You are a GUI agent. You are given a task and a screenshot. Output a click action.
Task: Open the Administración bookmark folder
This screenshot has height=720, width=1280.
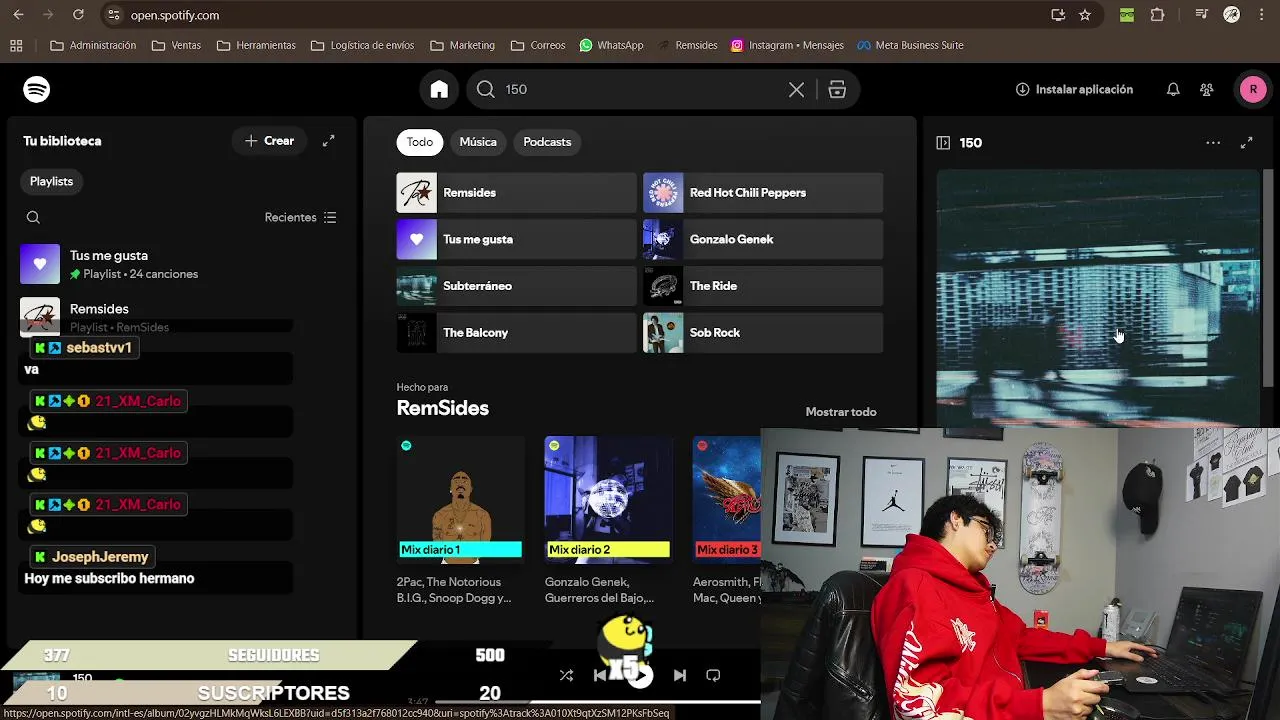tap(93, 45)
